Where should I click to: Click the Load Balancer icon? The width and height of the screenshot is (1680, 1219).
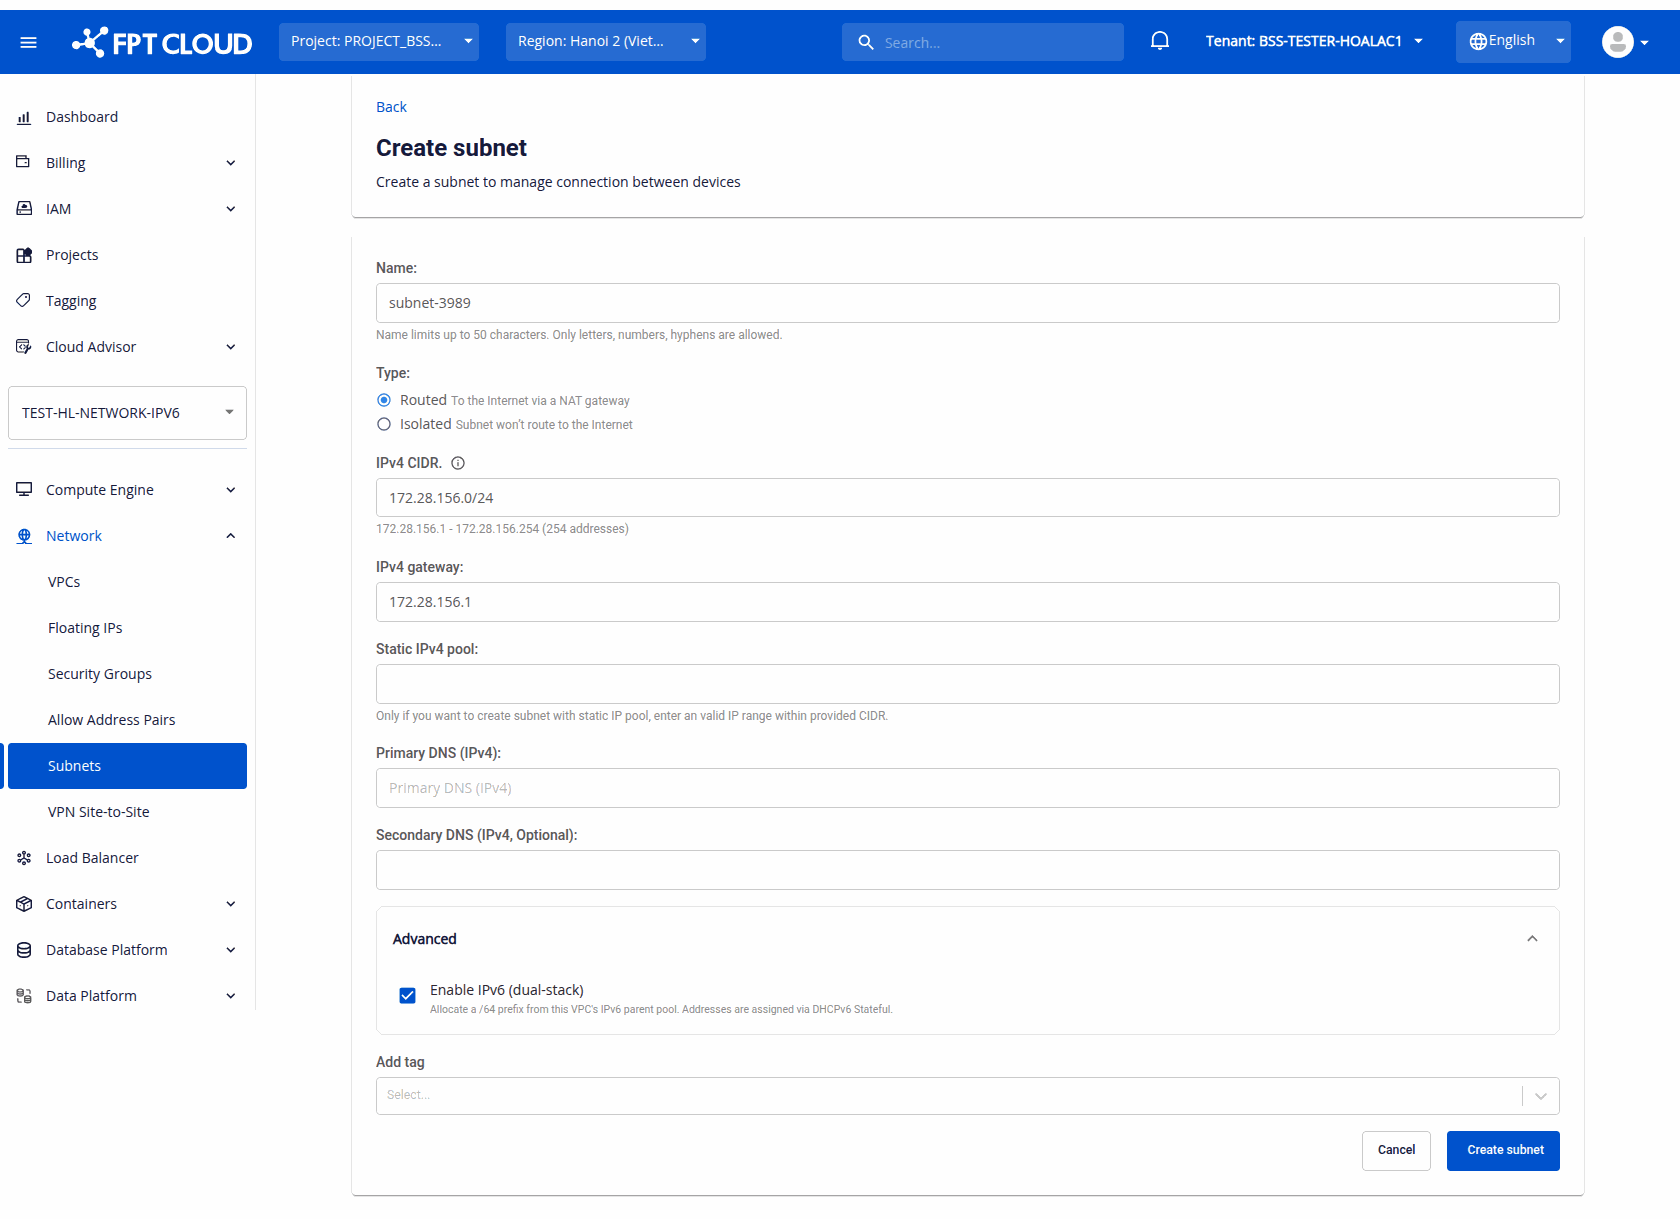click(24, 858)
